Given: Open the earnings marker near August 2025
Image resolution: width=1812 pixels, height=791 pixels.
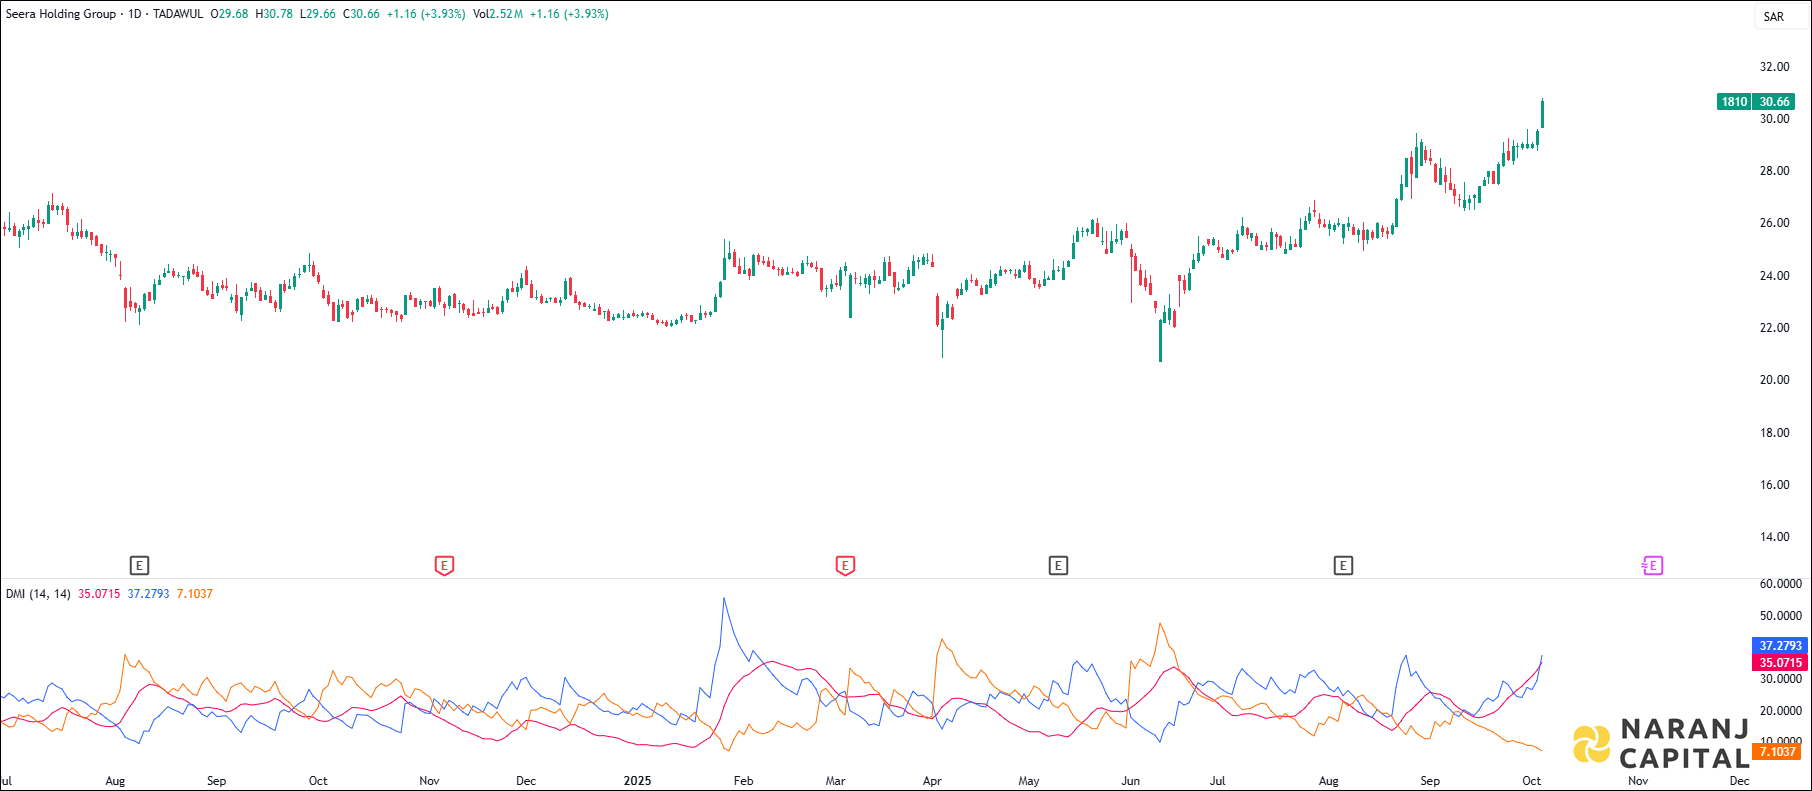Looking at the screenshot, I should click(x=1343, y=566).
